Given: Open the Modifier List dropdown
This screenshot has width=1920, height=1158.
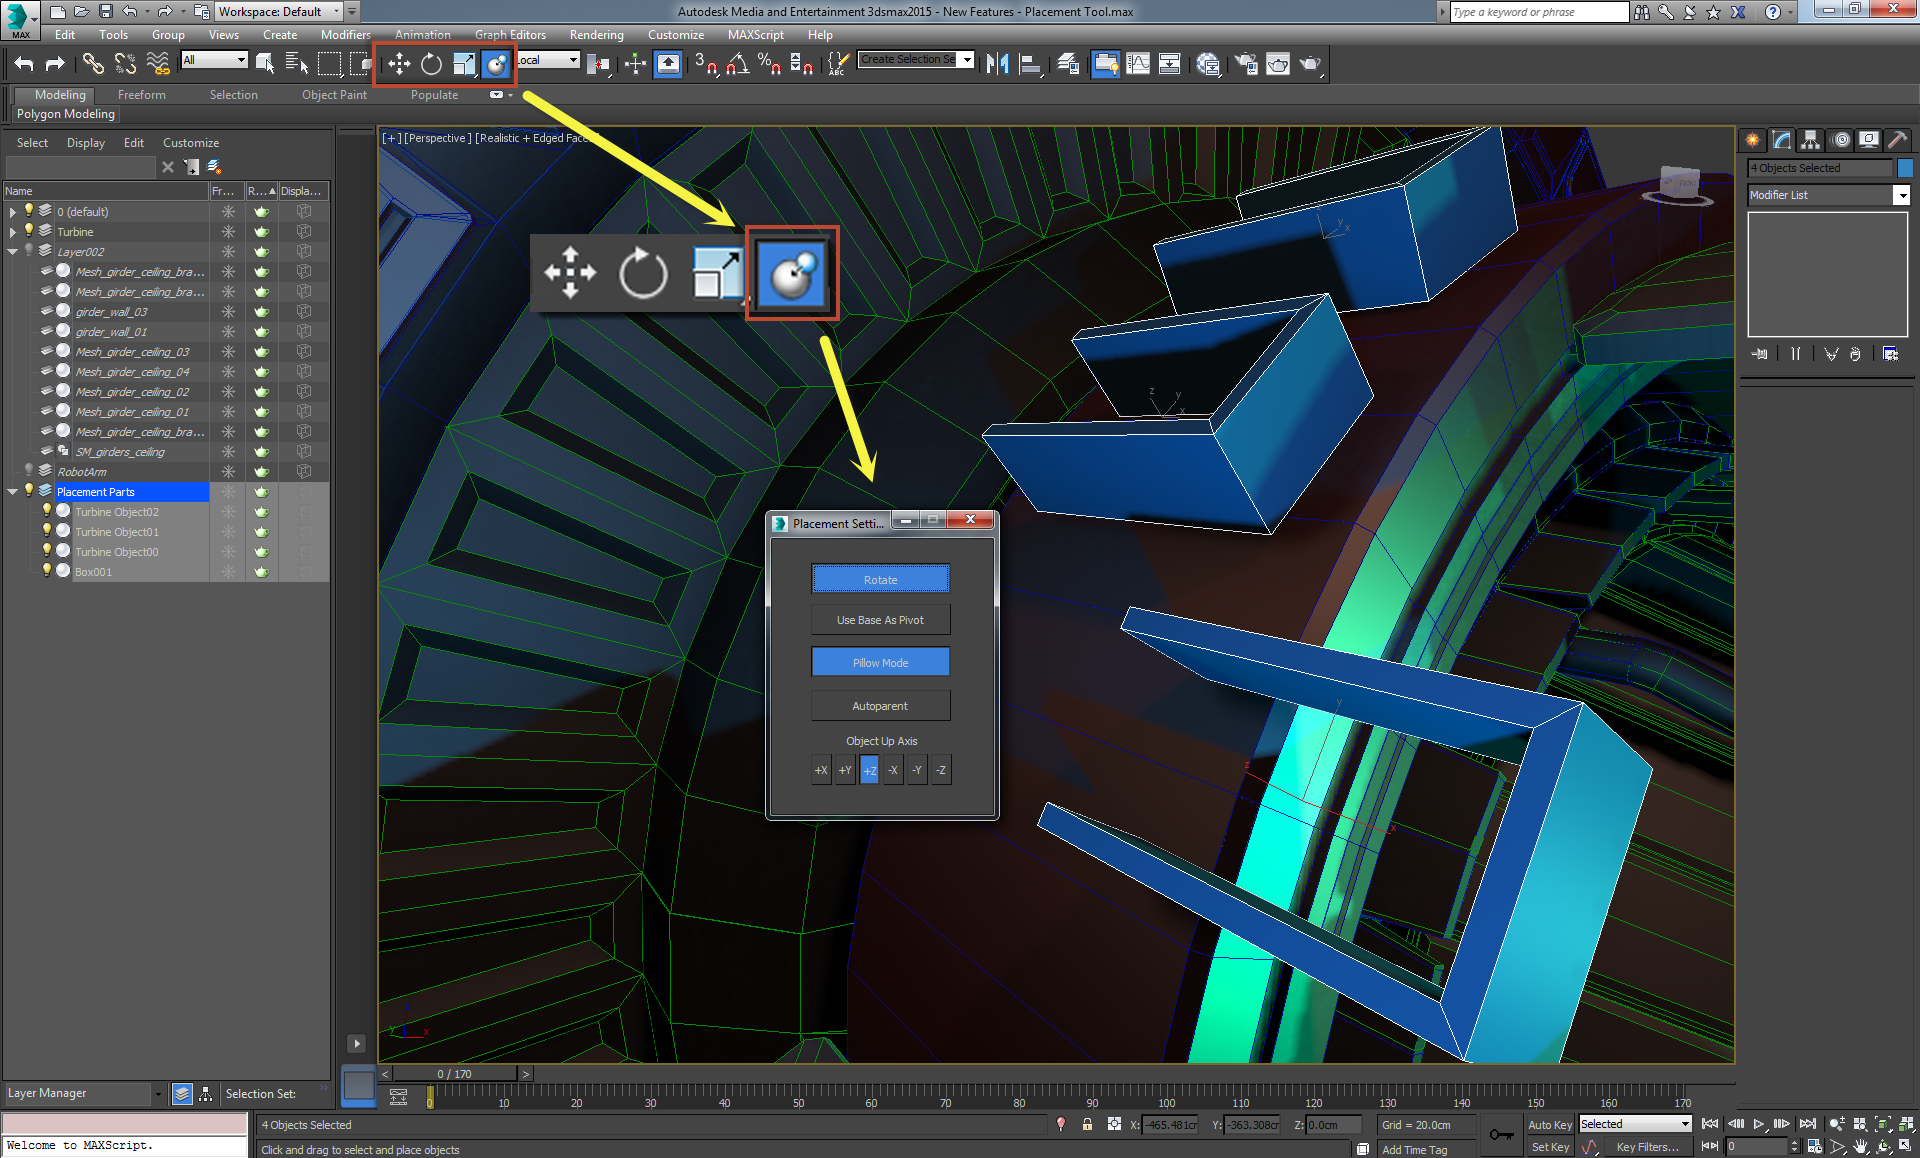Looking at the screenshot, I should coord(1898,195).
